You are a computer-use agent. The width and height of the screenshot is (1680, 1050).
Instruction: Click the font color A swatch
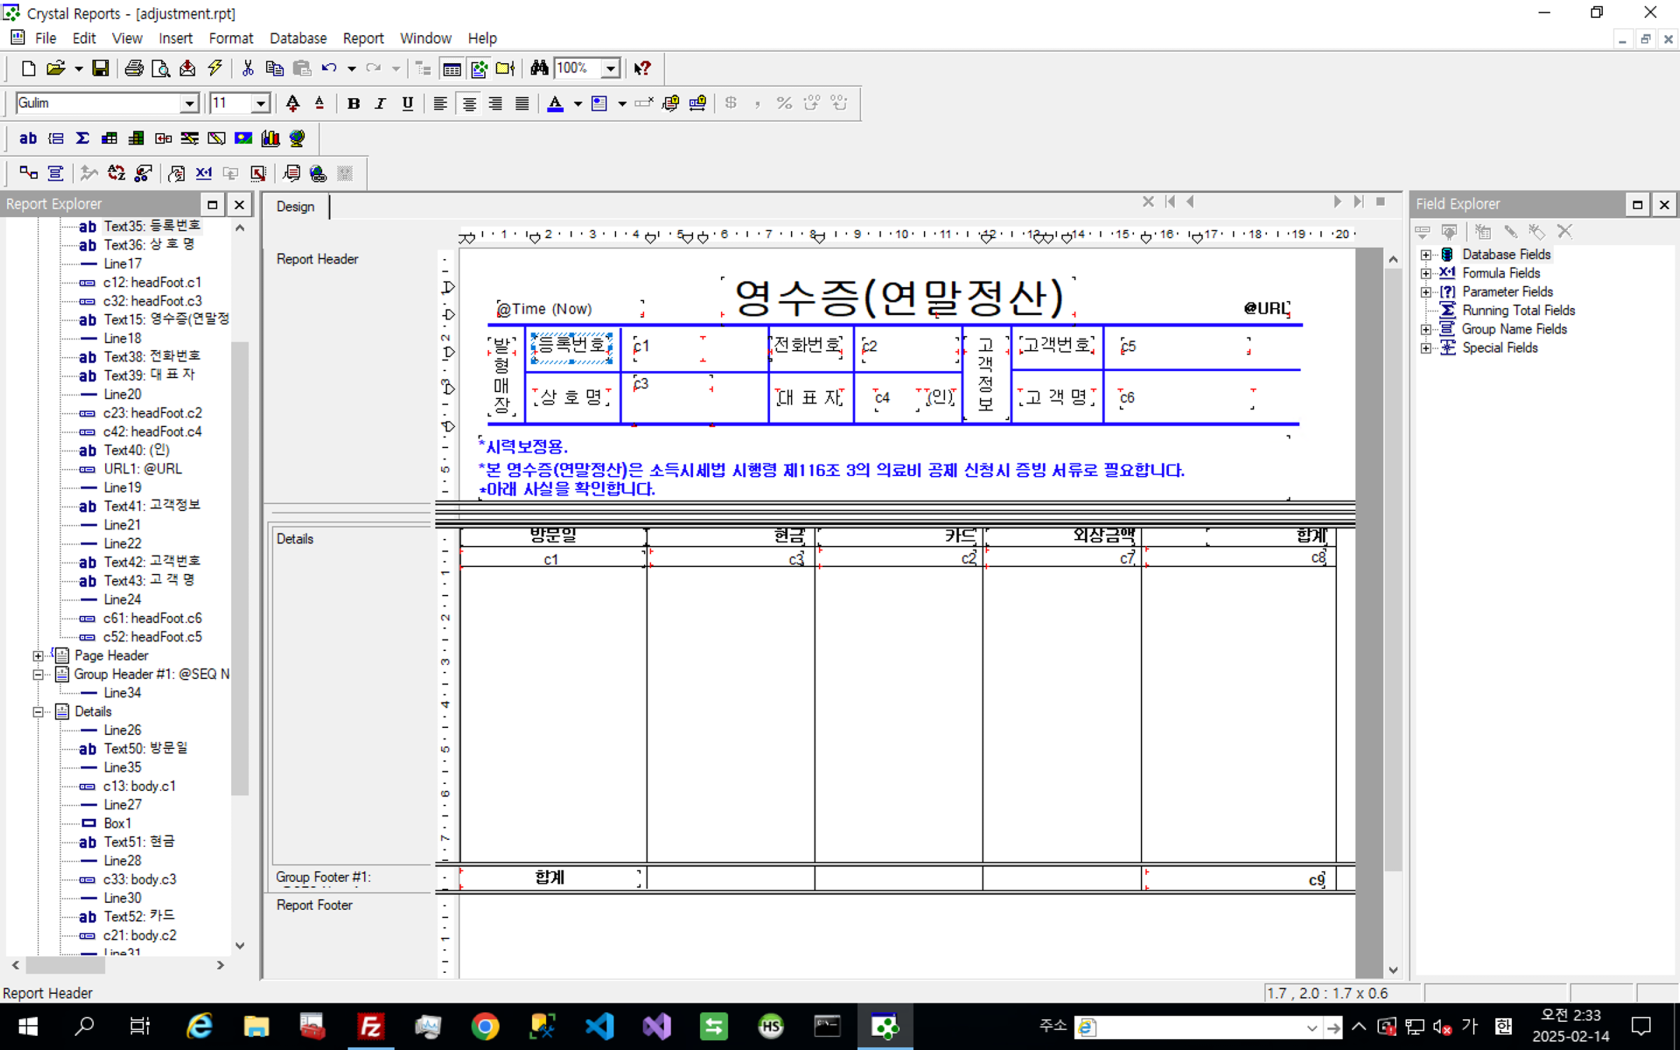(x=556, y=103)
